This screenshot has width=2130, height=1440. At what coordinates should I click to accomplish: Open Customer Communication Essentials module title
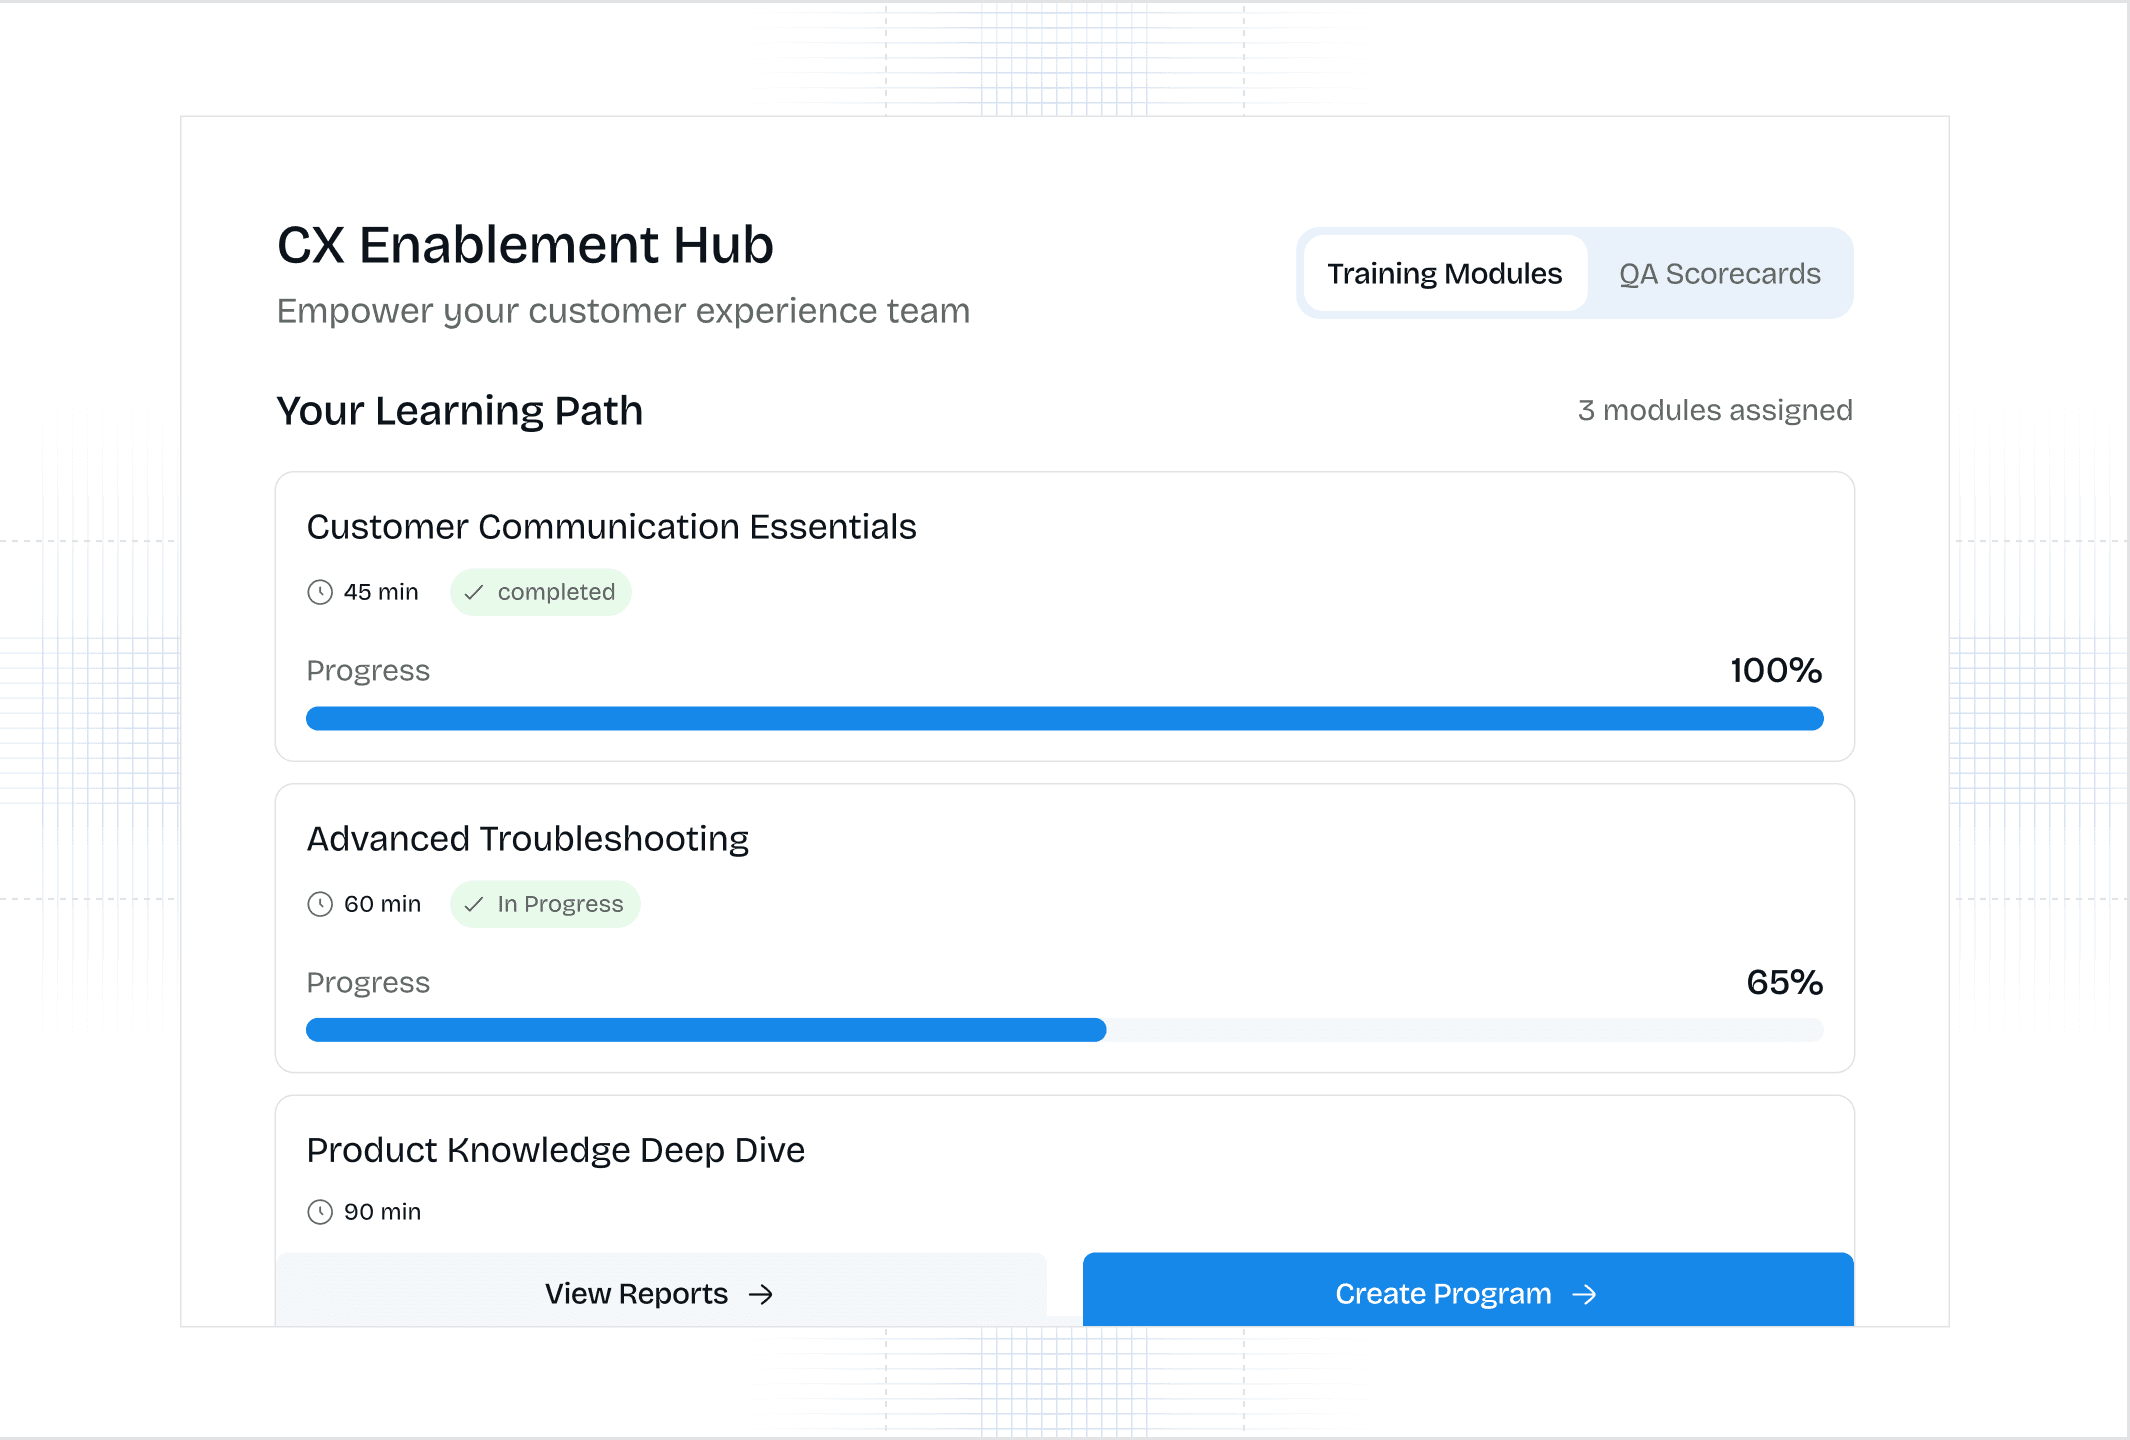point(611,527)
